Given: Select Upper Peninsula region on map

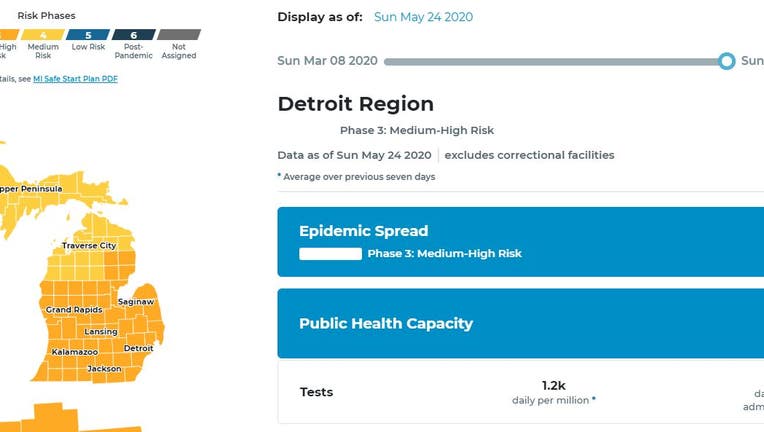Looking at the screenshot, I should (x=30, y=189).
